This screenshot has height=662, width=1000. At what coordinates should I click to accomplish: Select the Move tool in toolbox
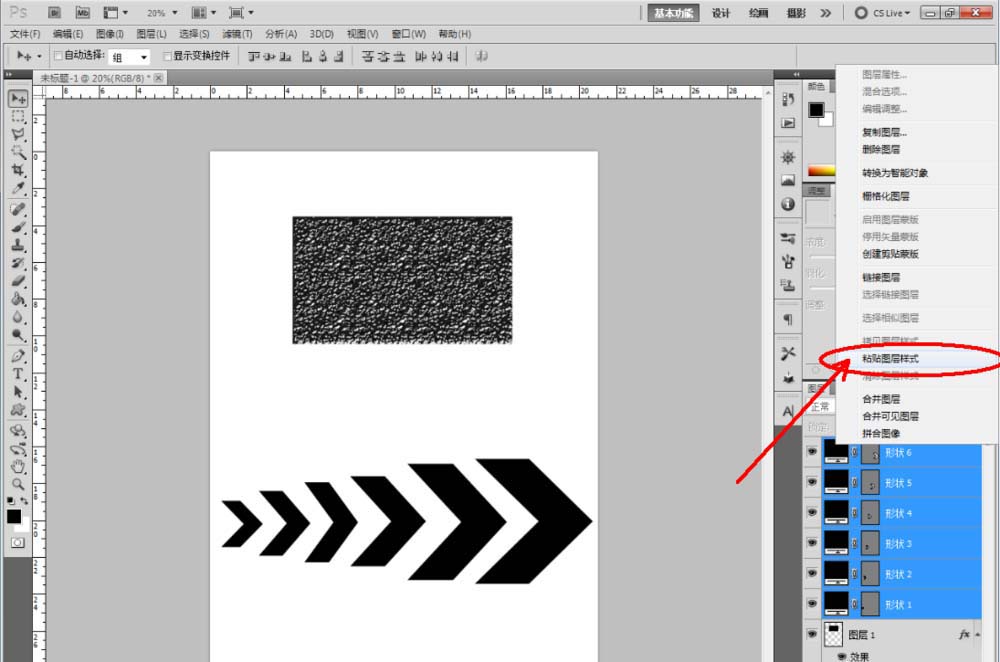click(x=18, y=98)
